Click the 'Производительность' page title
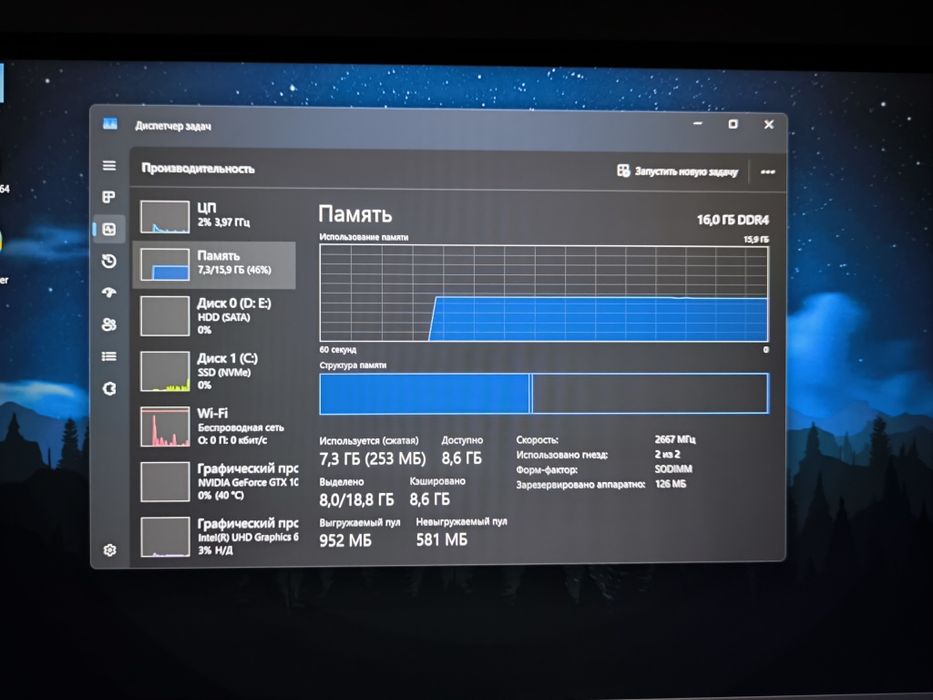 (x=198, y=169)
